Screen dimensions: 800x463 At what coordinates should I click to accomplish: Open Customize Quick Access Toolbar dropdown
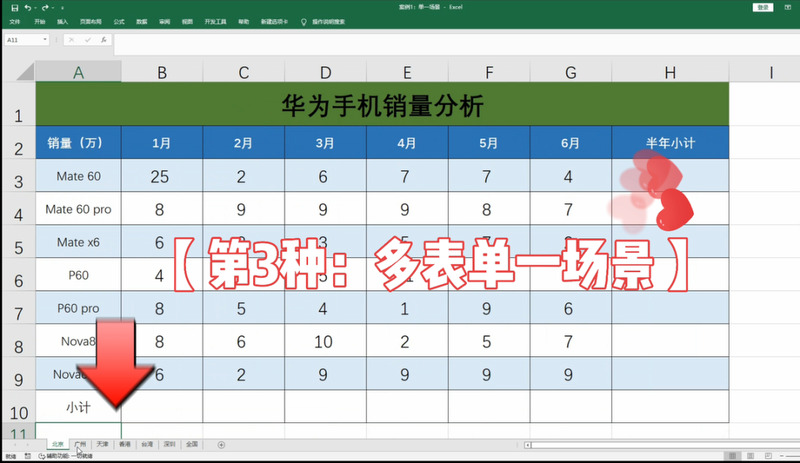click(x=62, y=8)
